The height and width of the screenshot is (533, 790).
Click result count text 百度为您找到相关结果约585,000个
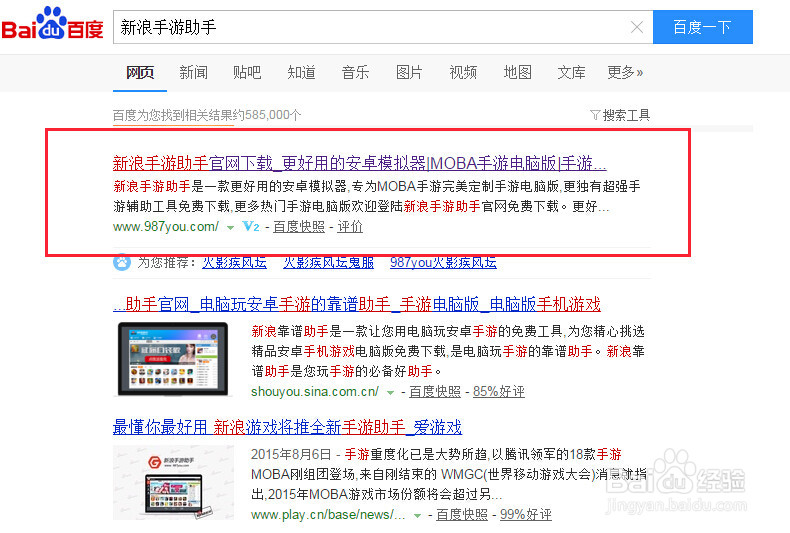207,115
